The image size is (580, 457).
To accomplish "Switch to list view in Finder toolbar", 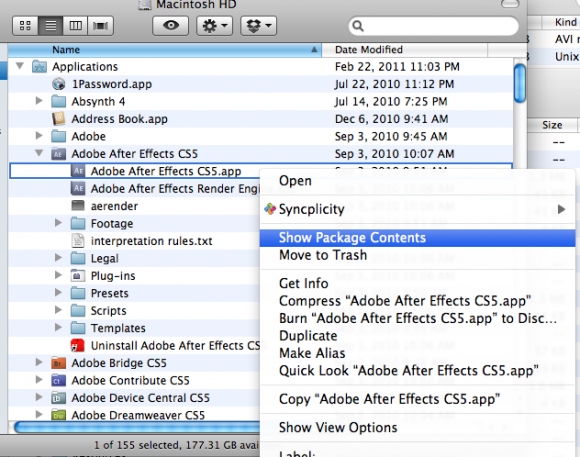I will click(x=51, y=26).
